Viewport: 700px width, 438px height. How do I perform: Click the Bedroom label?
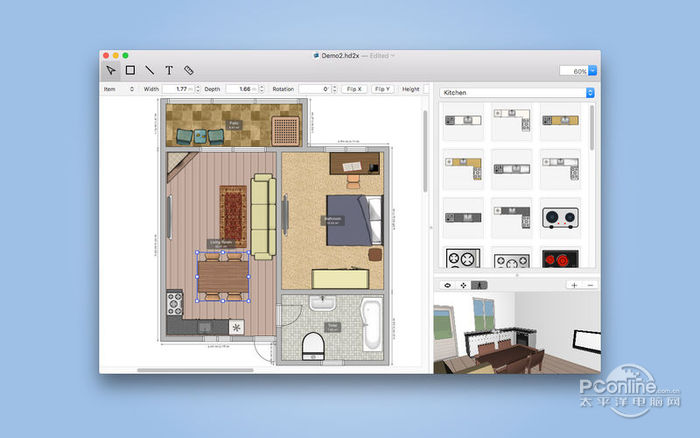(333, 220)
